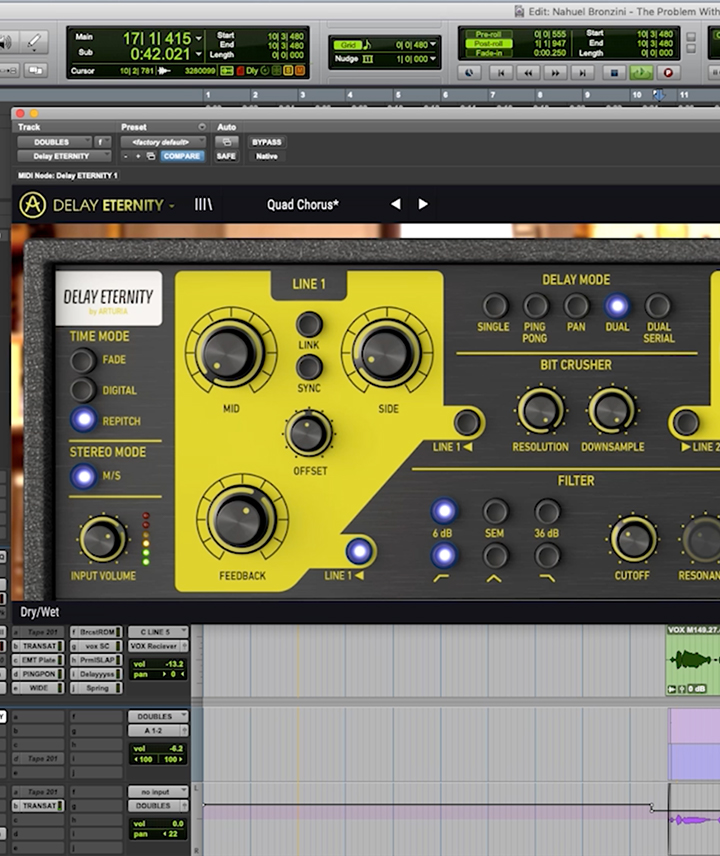Toggle the Bit Crusher LINE 2 routing button
This screenshot has width=720, height=856.
click(x=686, y=423)
